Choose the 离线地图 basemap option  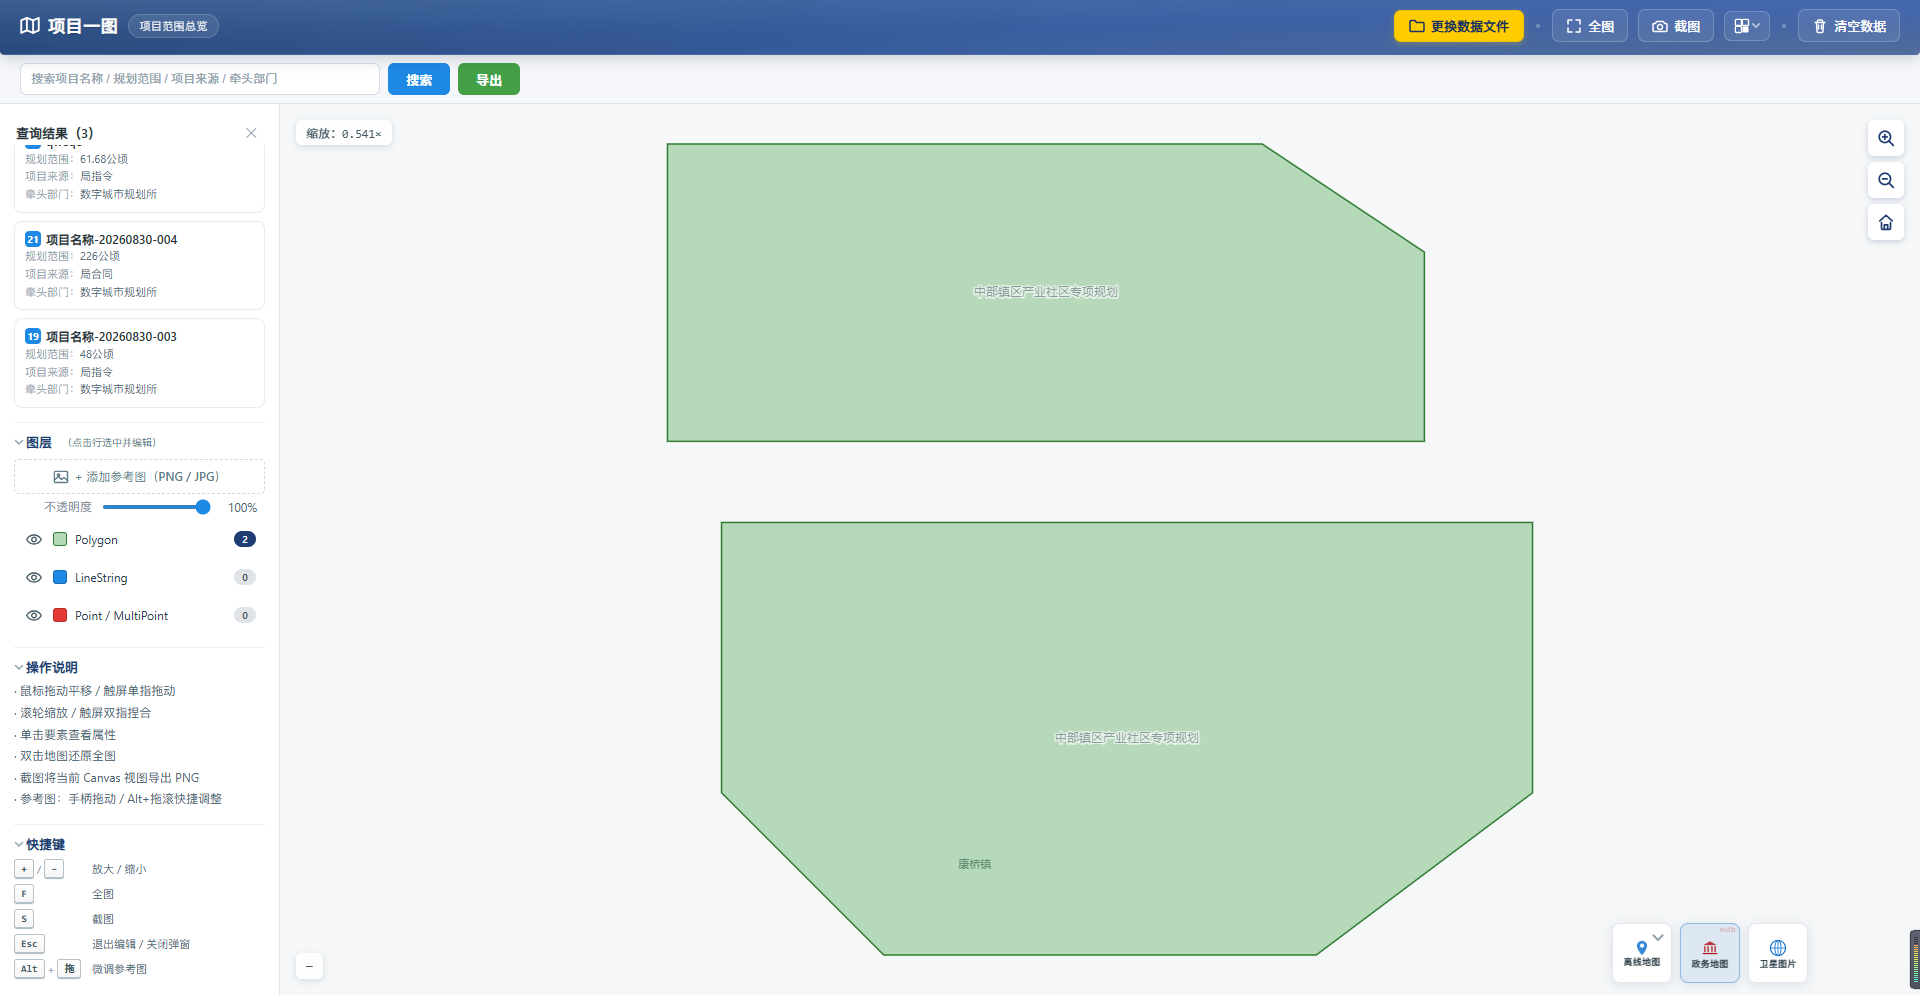coord(1641,953)
